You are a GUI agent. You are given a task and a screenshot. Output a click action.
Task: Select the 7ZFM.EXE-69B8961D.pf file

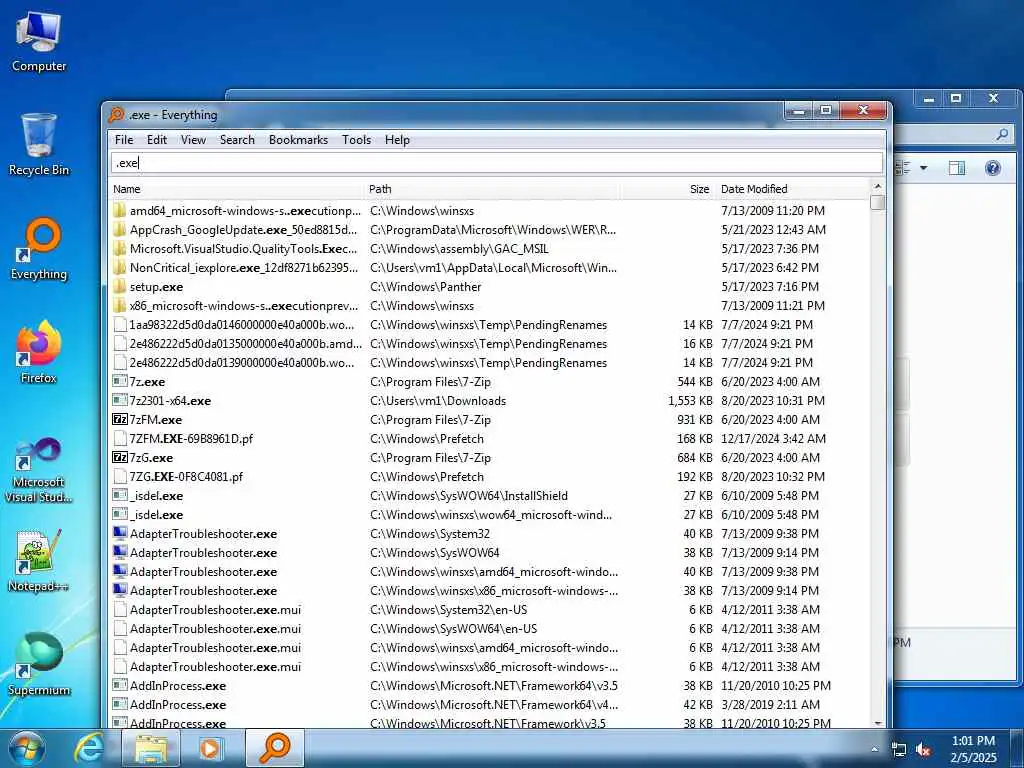(x=490, y=438)
